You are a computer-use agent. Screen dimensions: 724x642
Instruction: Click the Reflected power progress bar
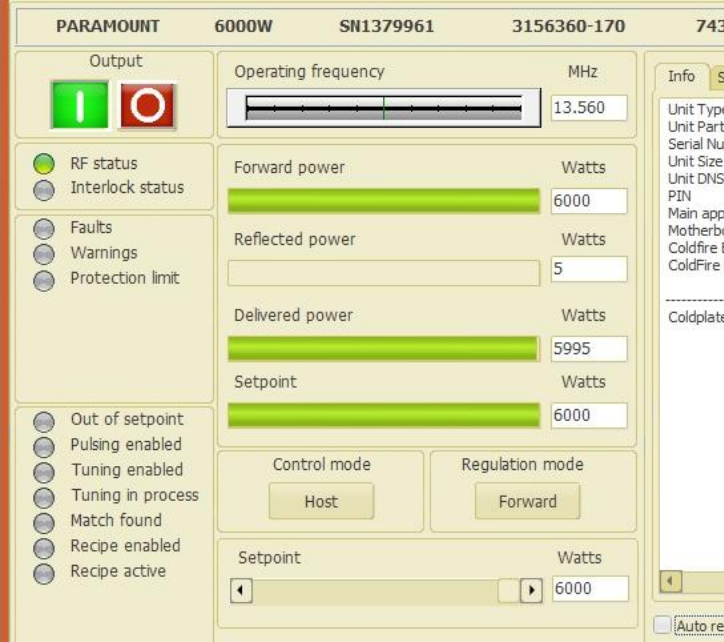pos(384,273)
